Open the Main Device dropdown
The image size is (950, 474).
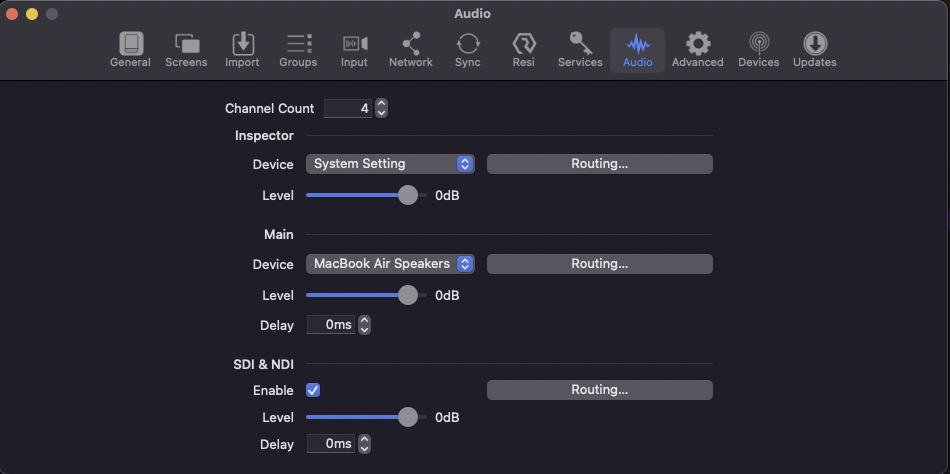pyautogui.click(x=390, y=264)
